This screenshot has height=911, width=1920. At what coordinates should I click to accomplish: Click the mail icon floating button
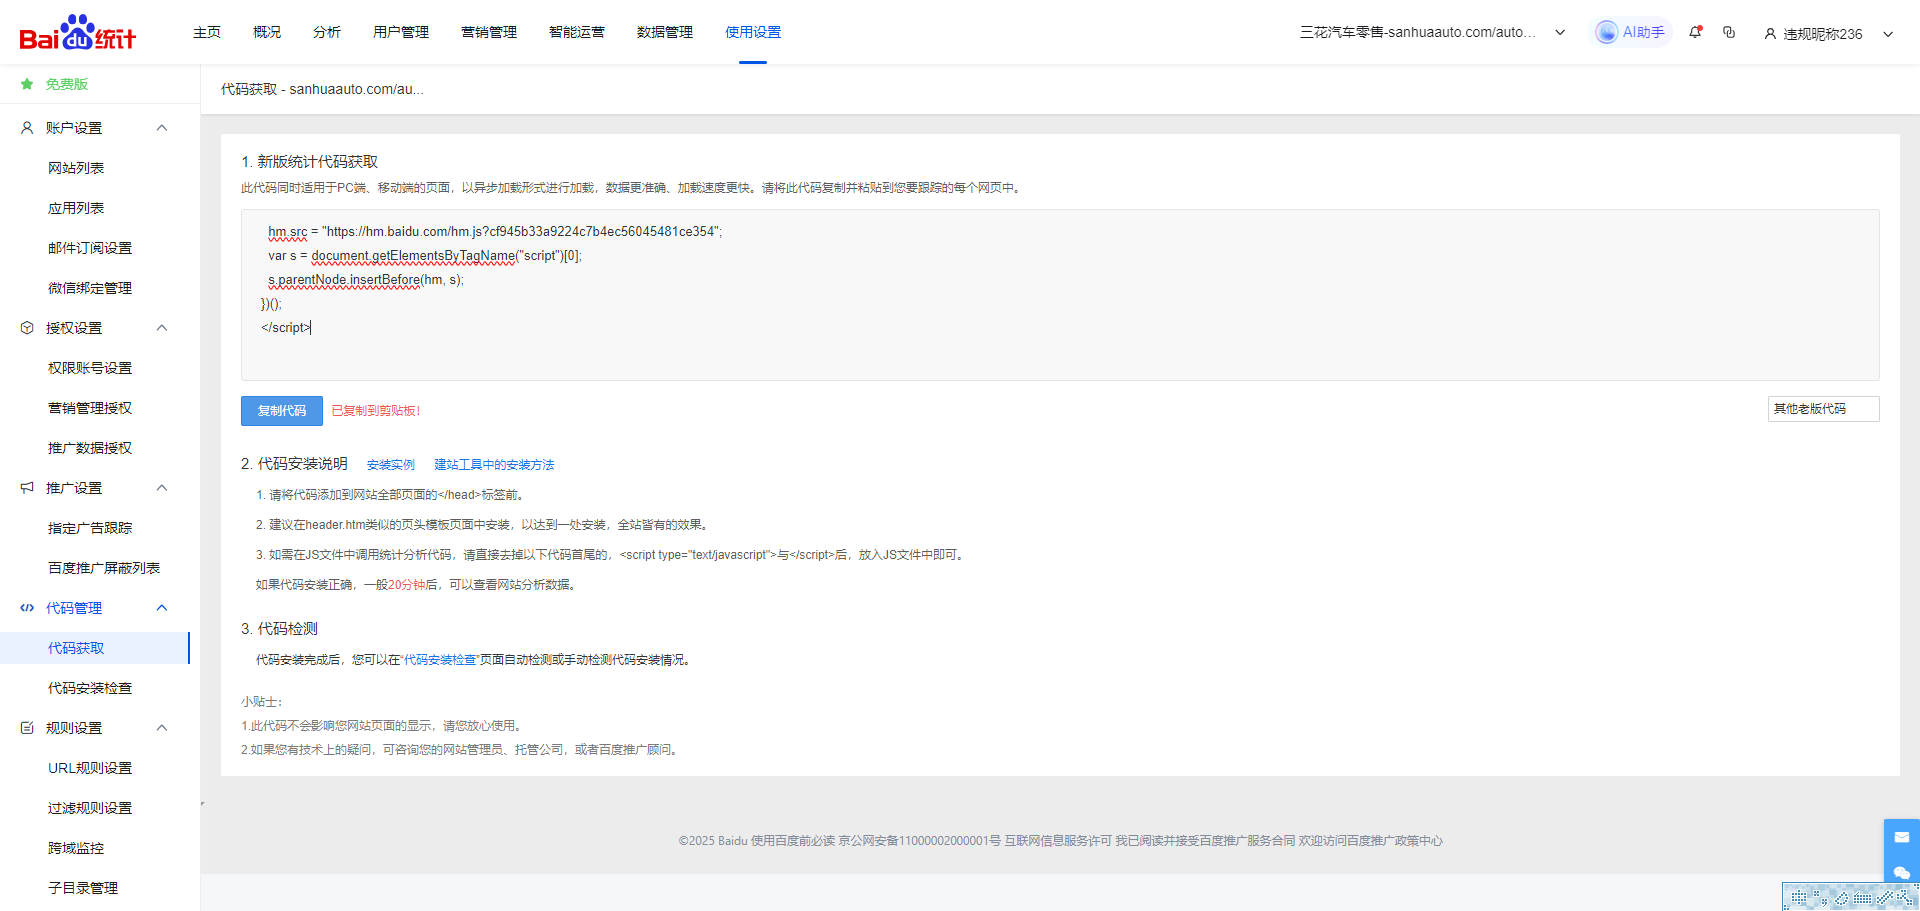coord(1901,837)
